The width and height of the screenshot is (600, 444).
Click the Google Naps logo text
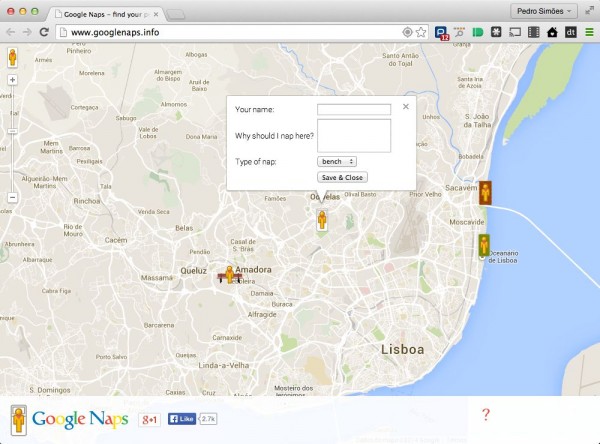coord(80,419)
